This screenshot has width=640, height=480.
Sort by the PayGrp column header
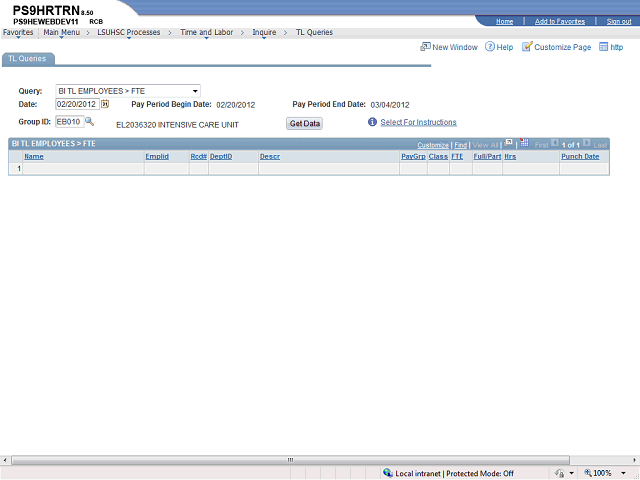[x=413, y=156]
